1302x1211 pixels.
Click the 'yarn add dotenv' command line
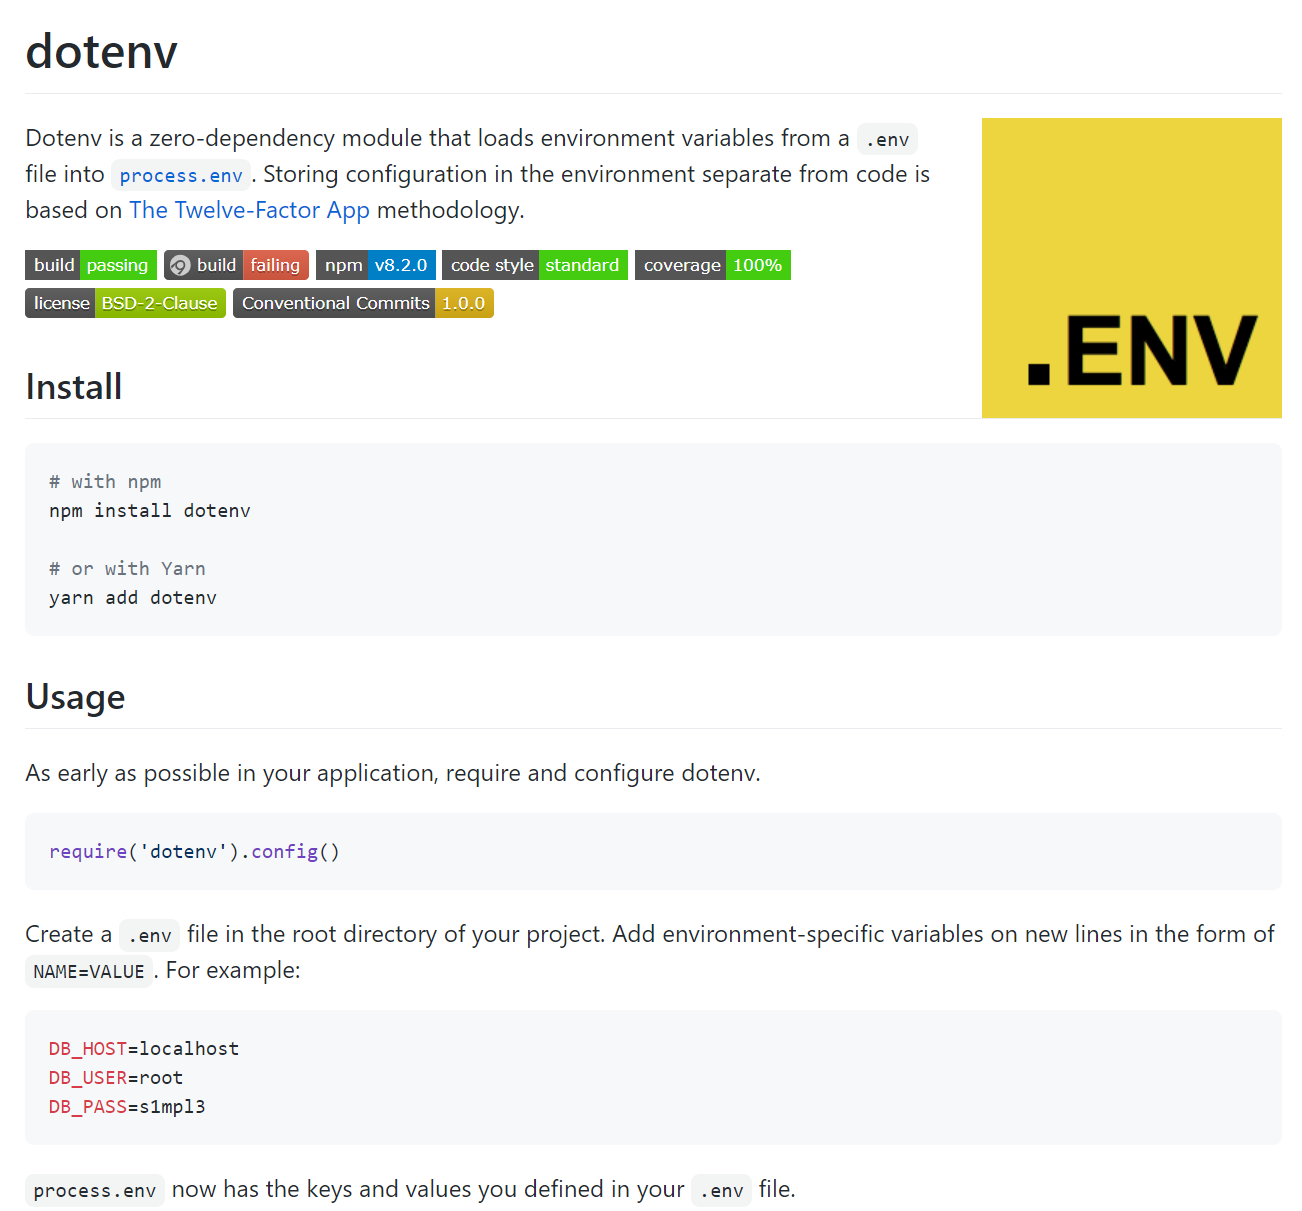[133, 598]
